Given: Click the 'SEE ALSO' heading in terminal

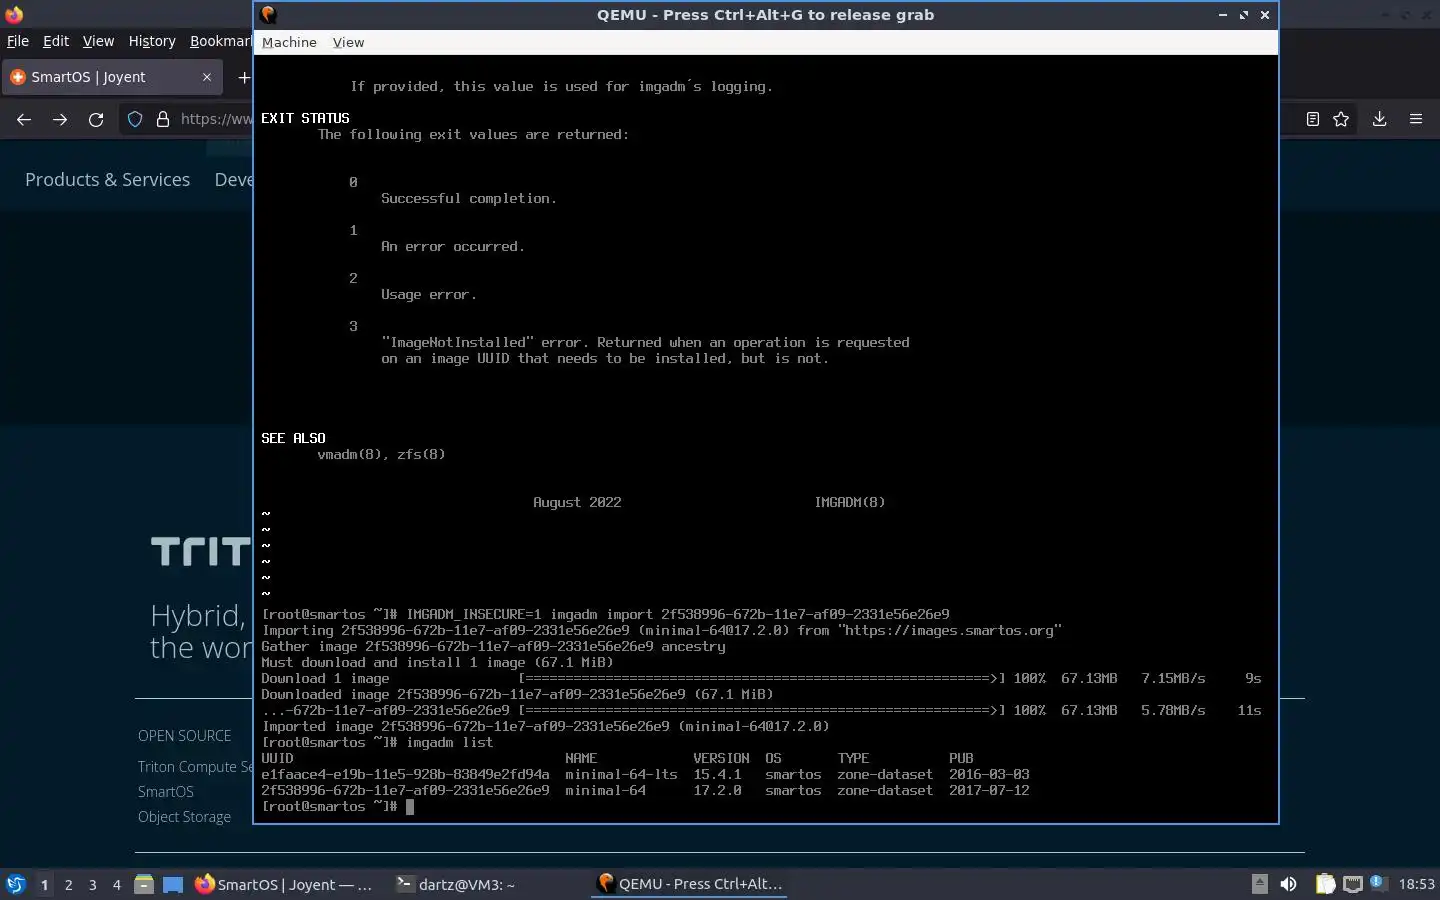Looking at the screenshot, I should 293,438.
